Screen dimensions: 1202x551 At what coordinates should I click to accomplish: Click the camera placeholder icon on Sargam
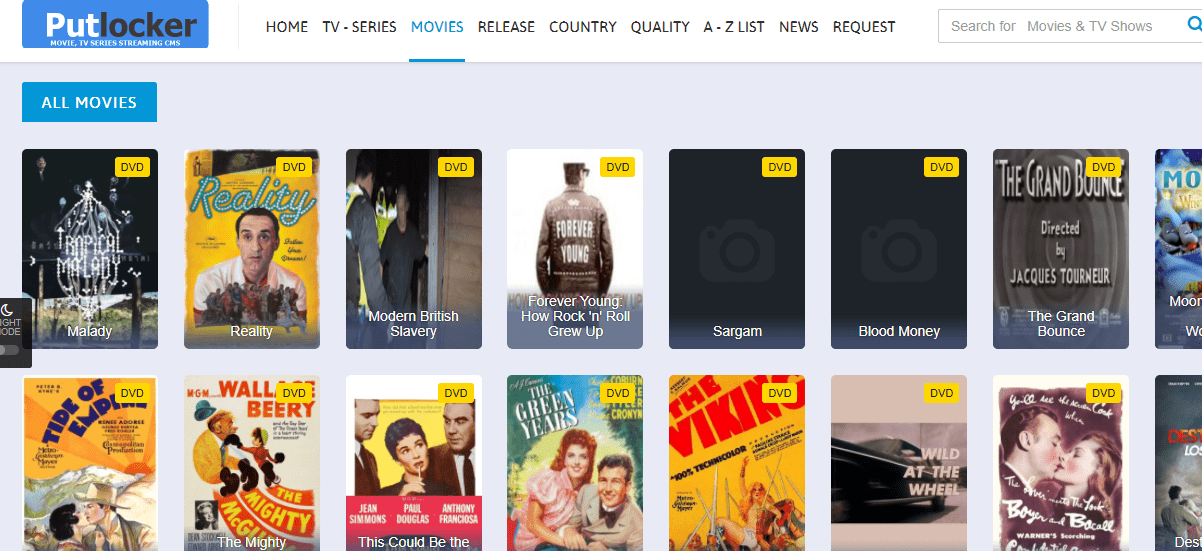click(x=737, y=249)
